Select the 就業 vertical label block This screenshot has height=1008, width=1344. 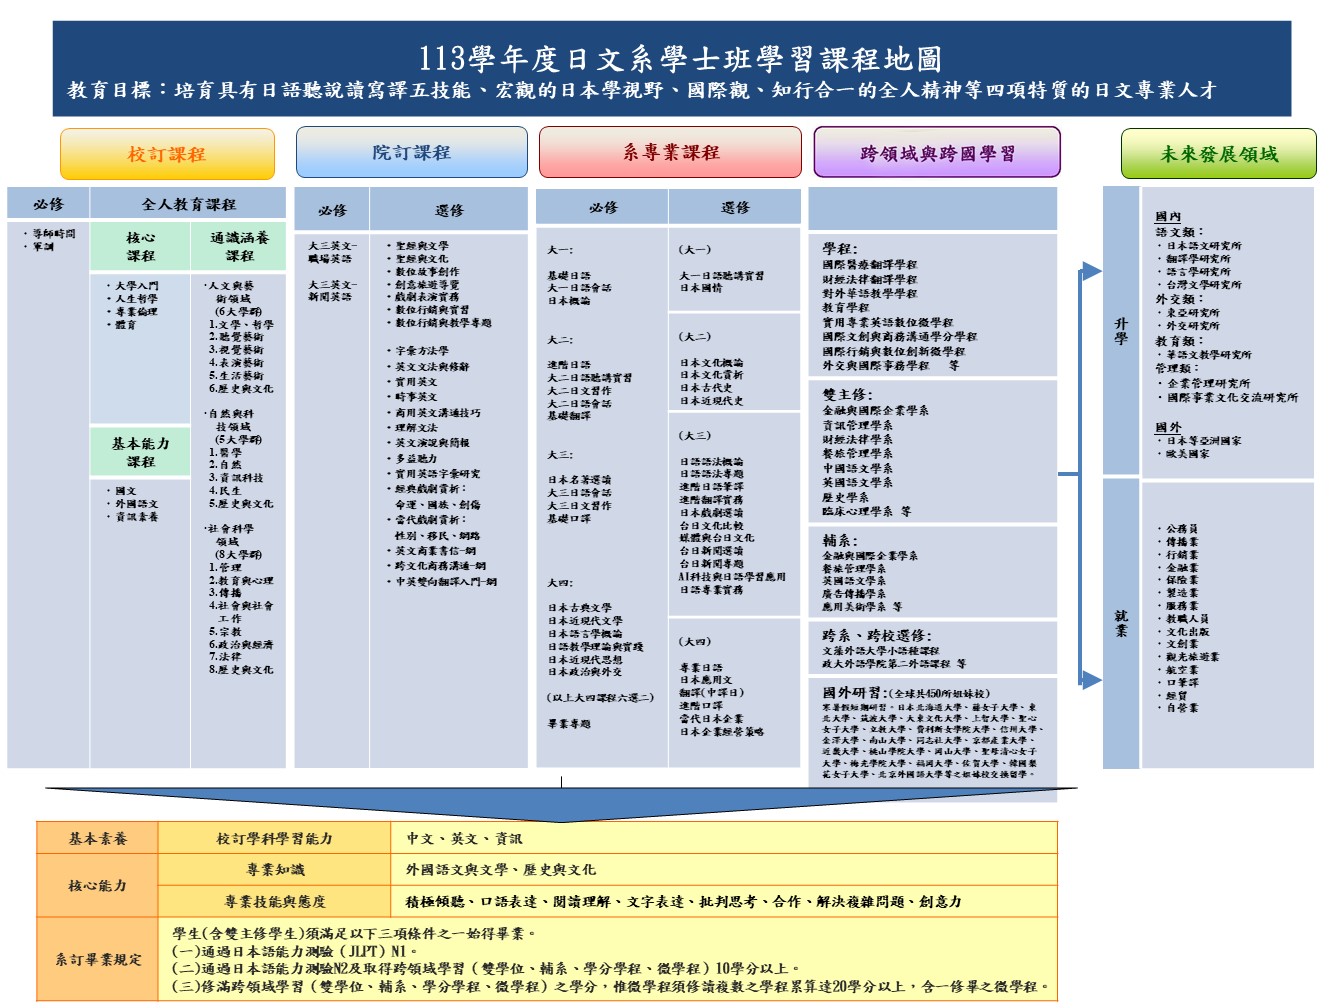click(x=1121, y=623)
